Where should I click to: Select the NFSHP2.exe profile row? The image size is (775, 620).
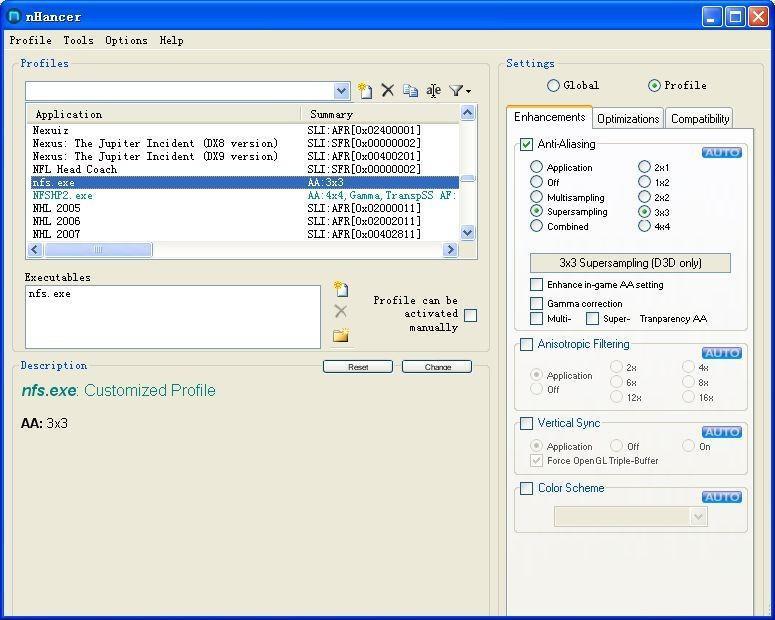245,195
